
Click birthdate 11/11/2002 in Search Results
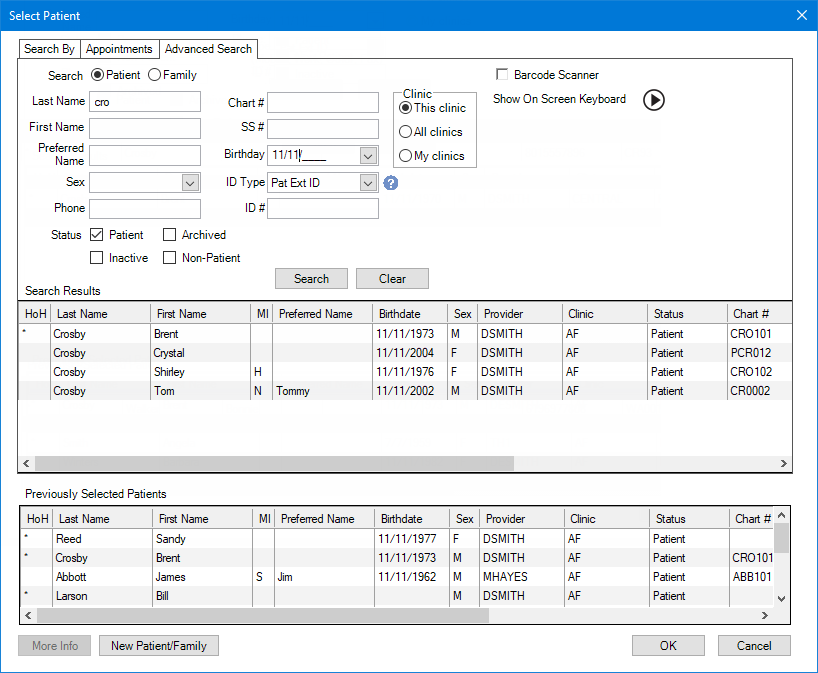pyautogui.click(x=405, y=391)
